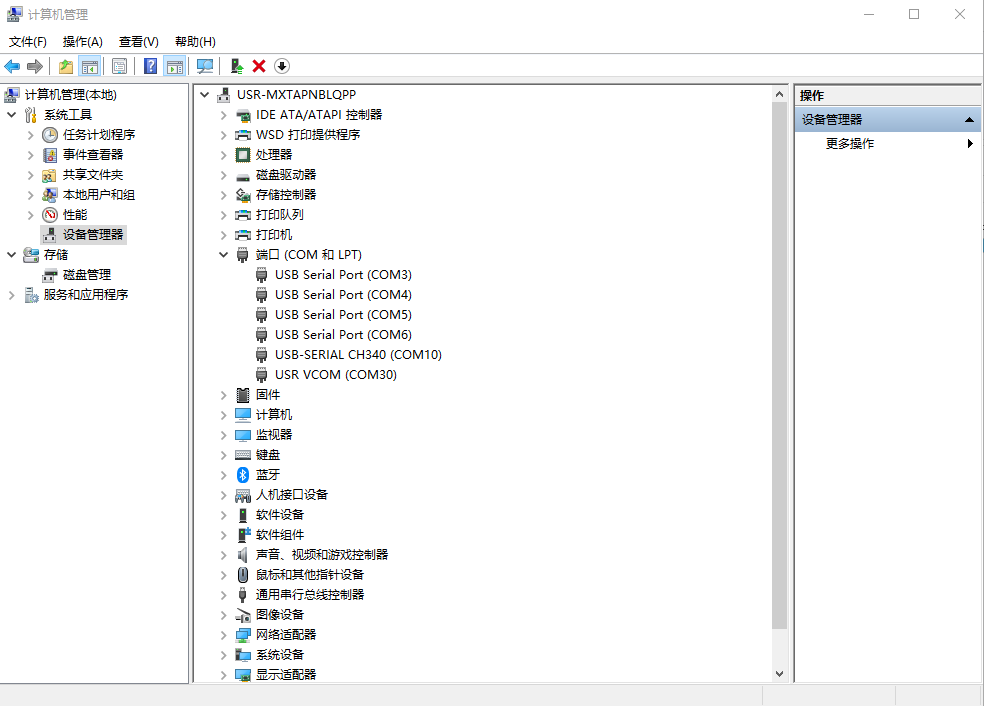Select the 存储控制器 category label

286,195
